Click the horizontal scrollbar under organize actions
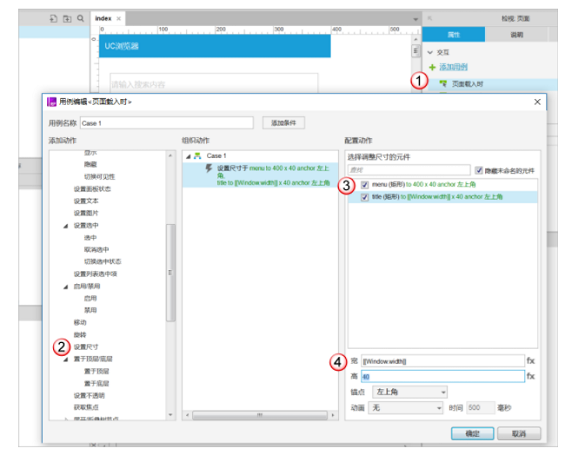 (259, 415)
